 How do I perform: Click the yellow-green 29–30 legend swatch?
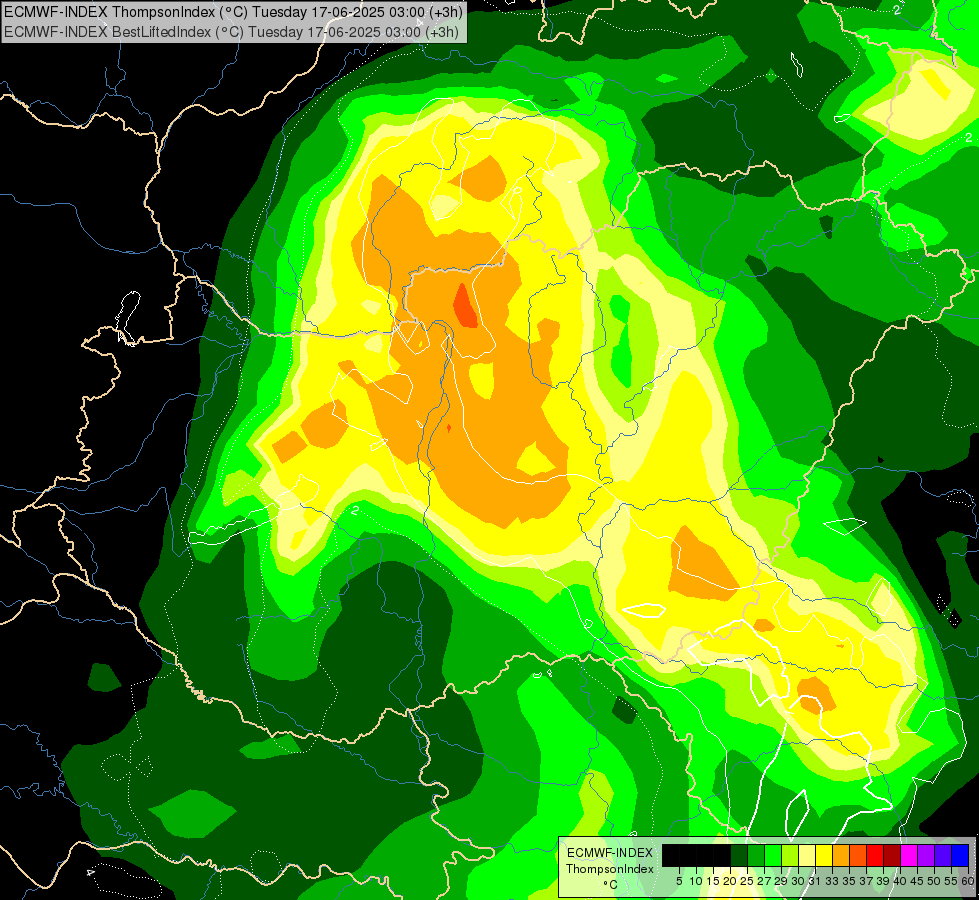790,855
